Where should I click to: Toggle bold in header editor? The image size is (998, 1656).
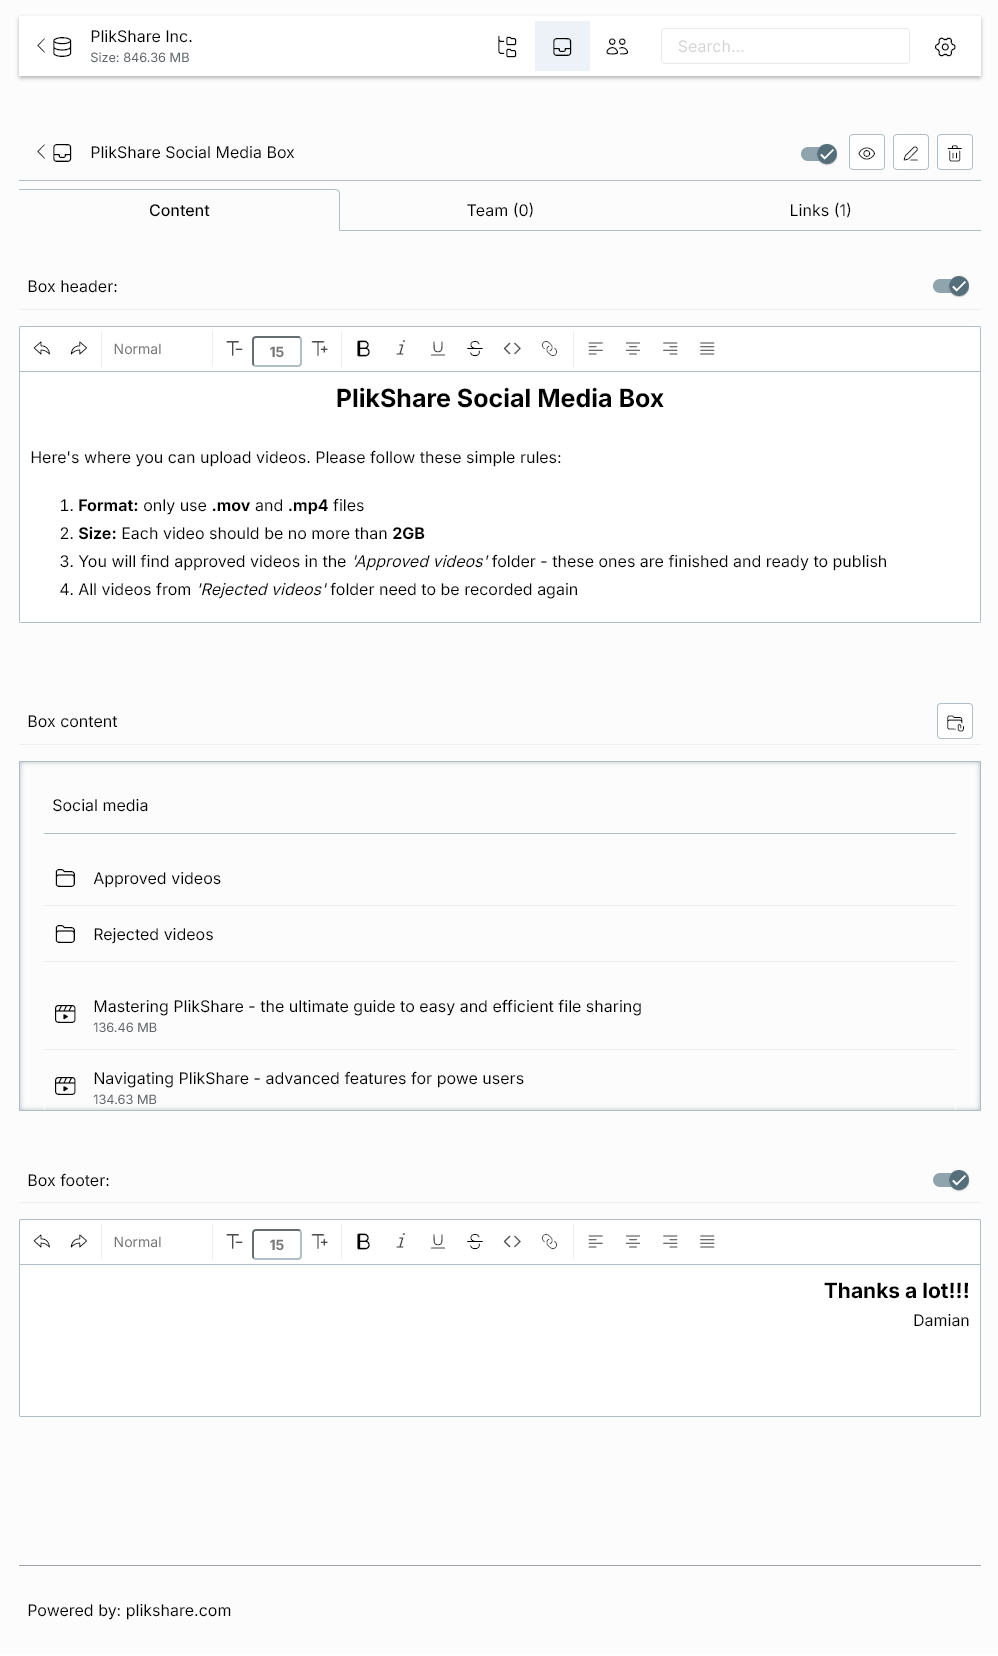[x=363, y=349]
